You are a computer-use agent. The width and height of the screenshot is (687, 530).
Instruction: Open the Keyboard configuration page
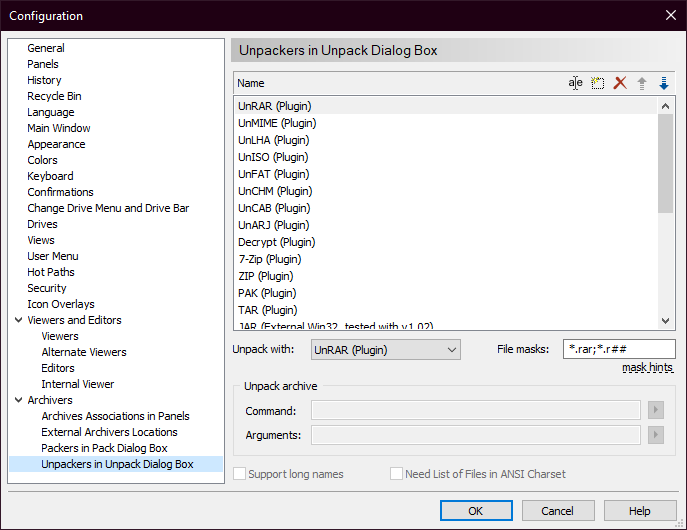[x=50, y=176]
